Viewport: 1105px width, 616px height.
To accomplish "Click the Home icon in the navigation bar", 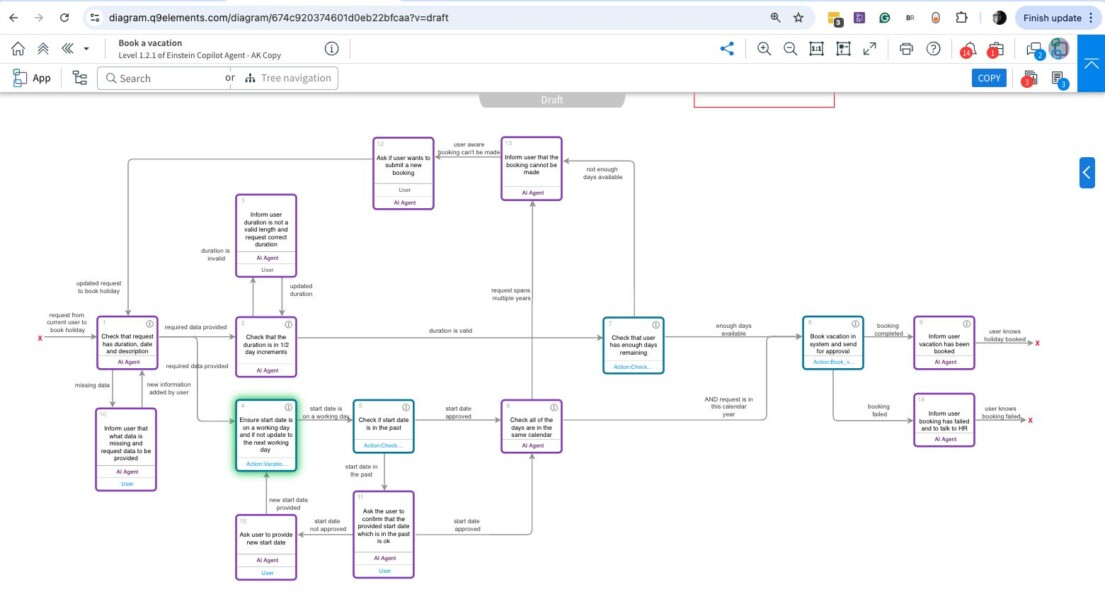I will pos(17,47).
